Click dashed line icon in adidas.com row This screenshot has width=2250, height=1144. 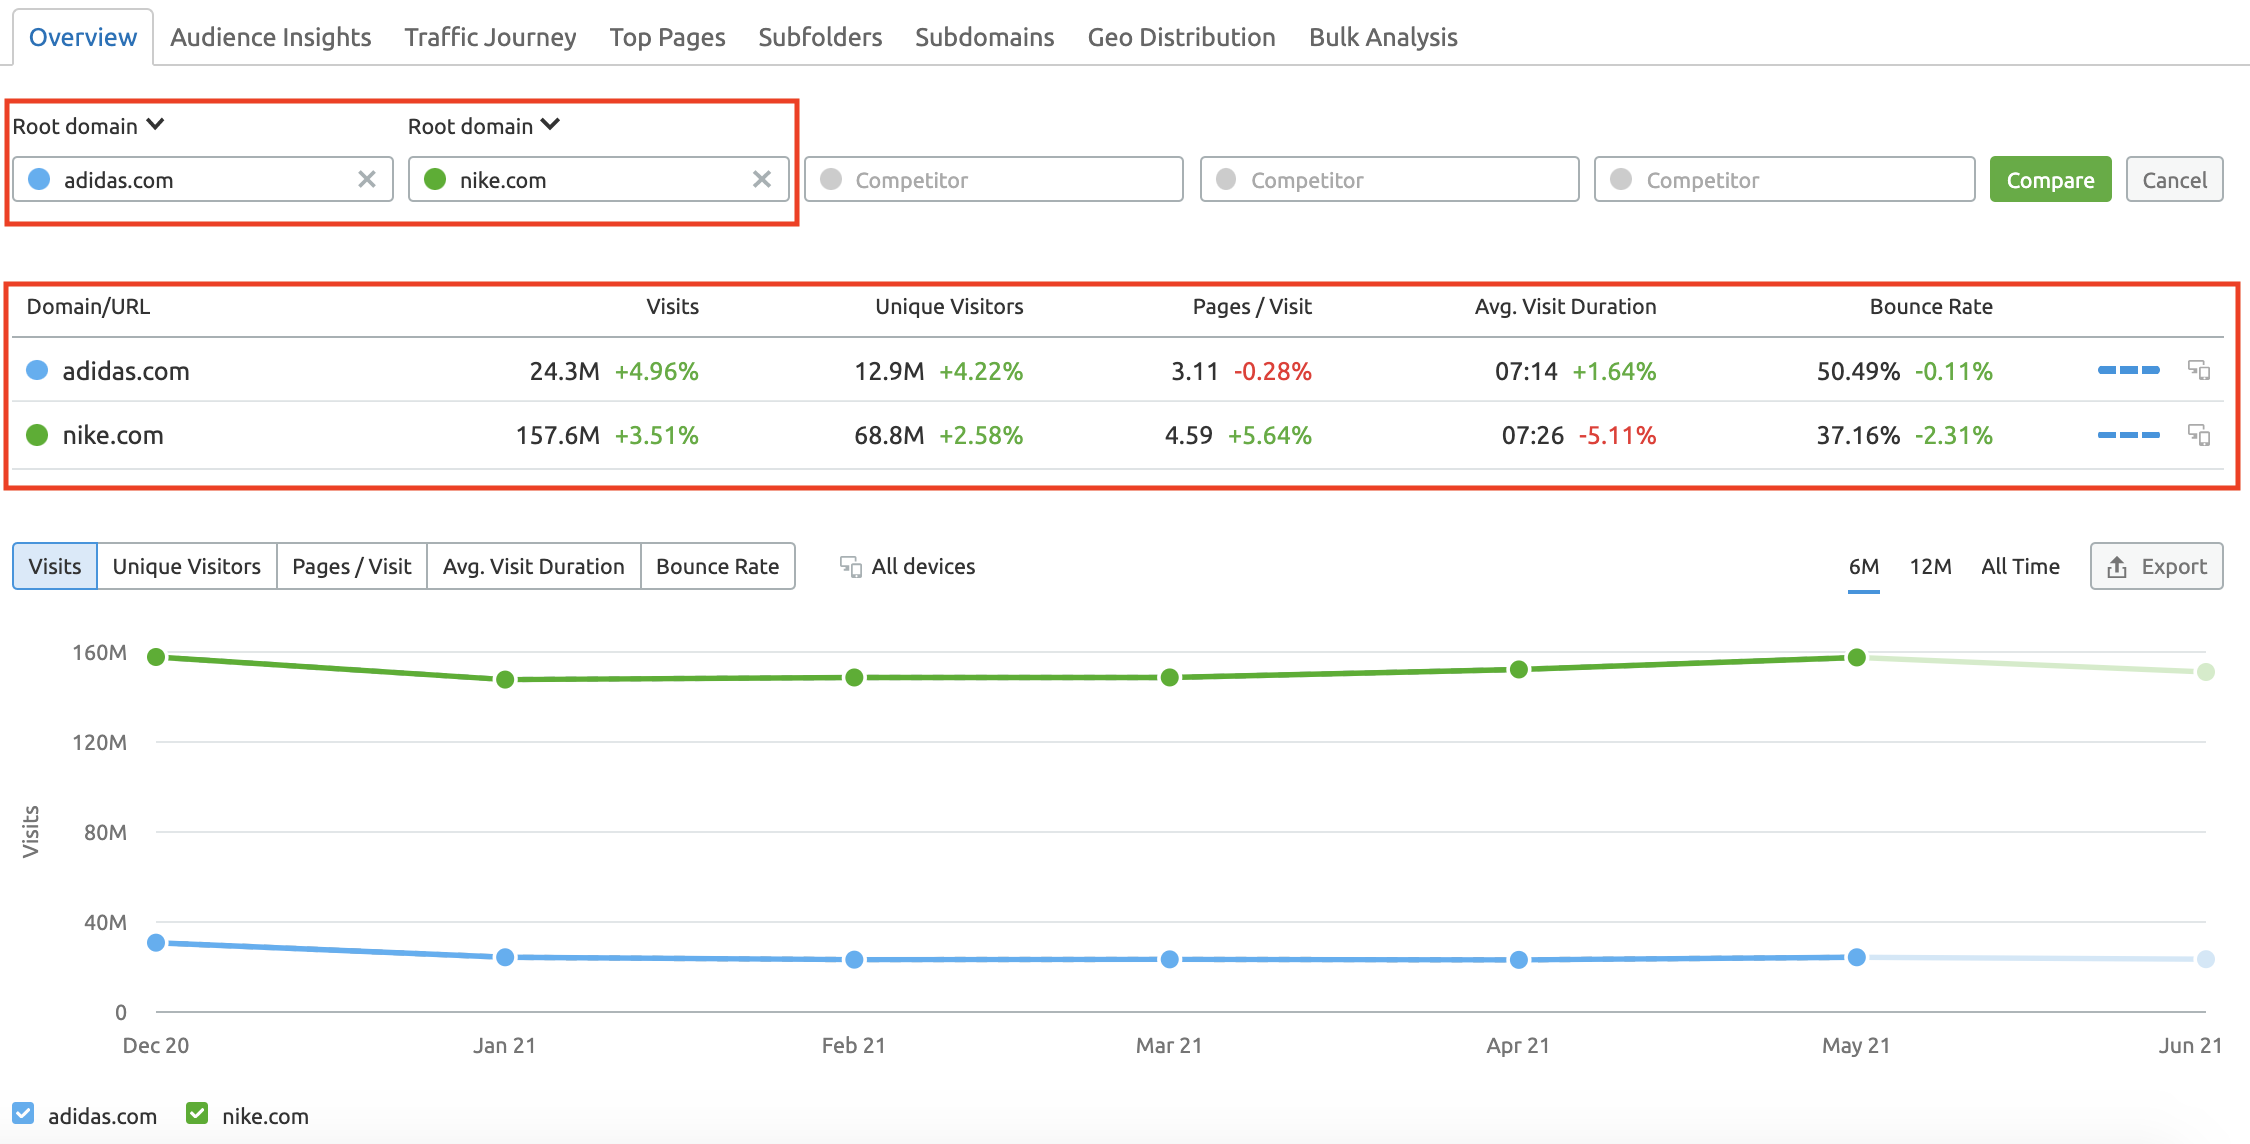[x=2128, y=370]
